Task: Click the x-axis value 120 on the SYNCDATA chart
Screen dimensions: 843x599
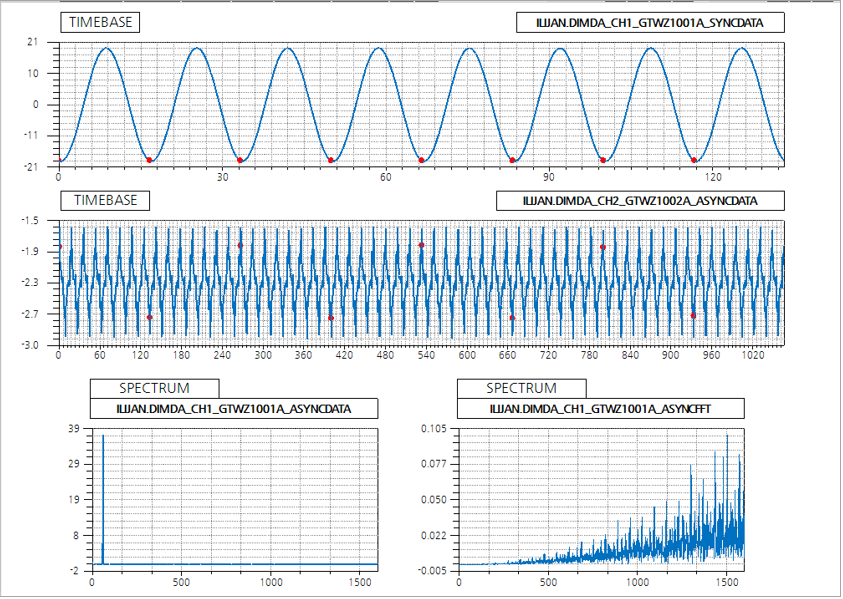Action: [713, 177]
